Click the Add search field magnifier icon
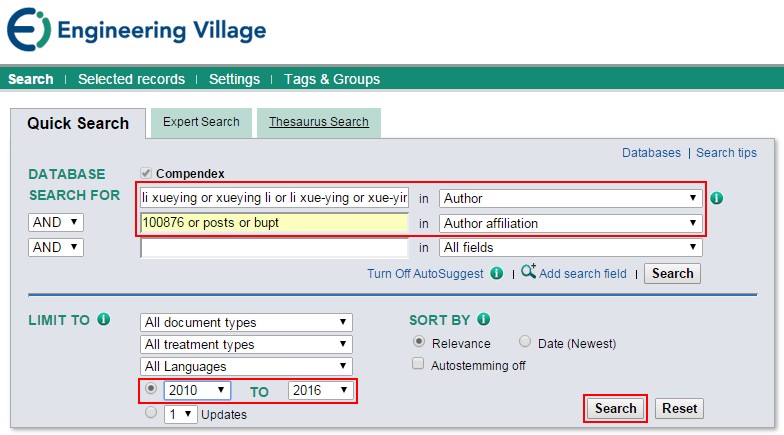Screen dimensions: 784x435 (528, 272)
